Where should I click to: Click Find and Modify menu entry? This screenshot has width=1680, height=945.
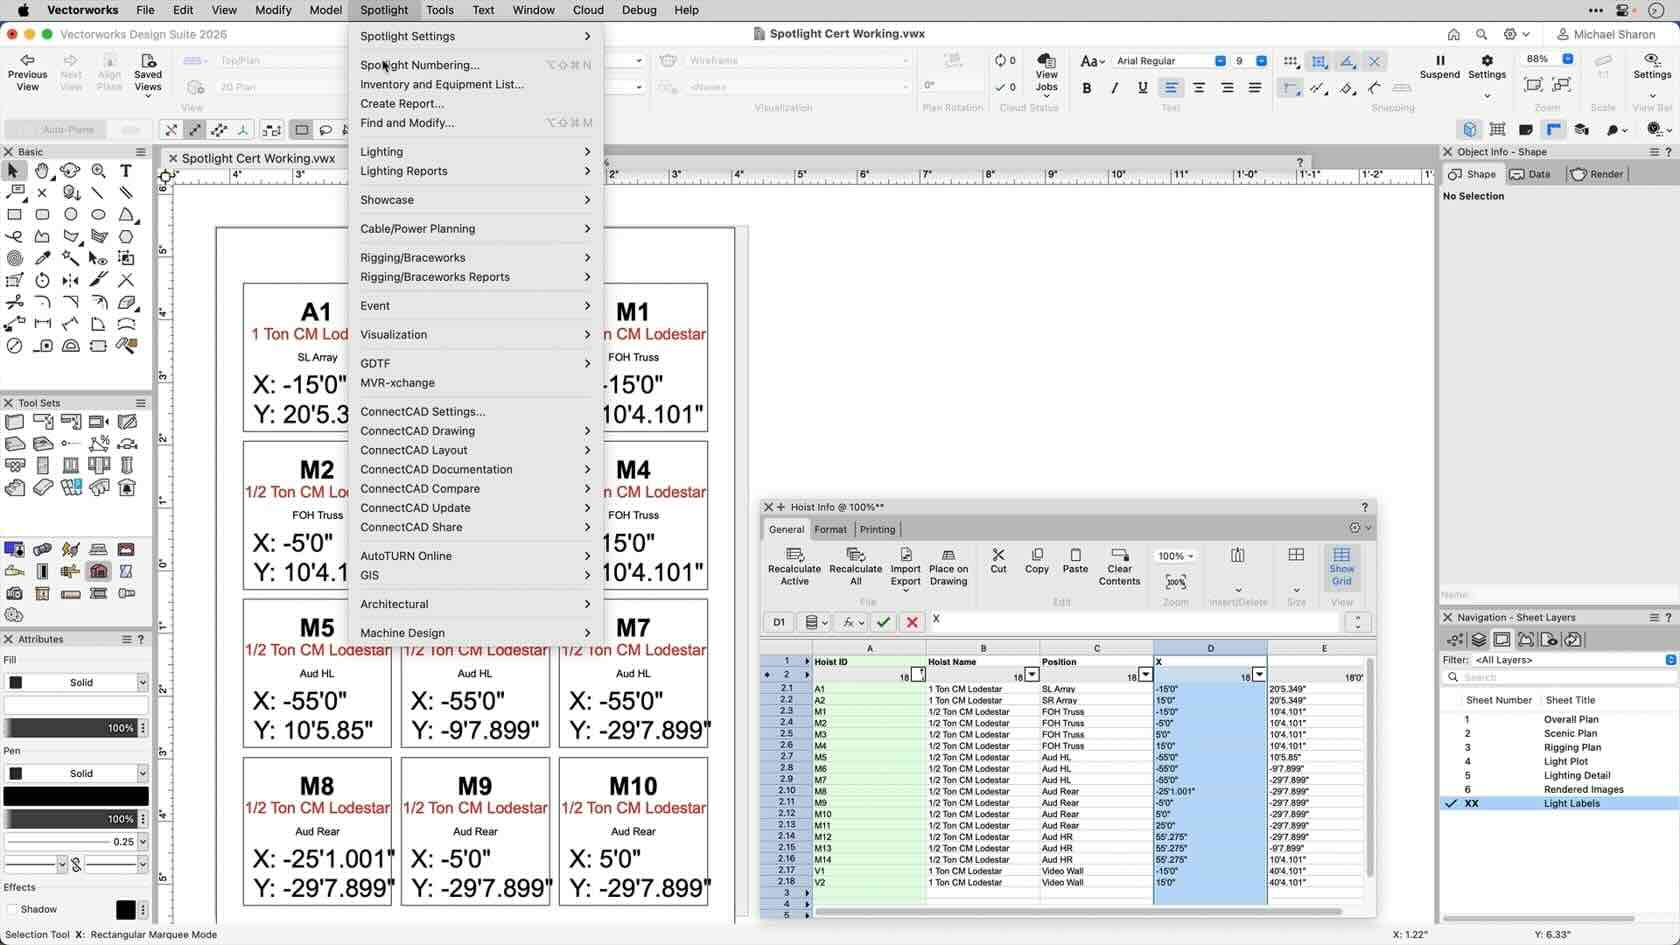pyautogui.click(x=407, y=123)
